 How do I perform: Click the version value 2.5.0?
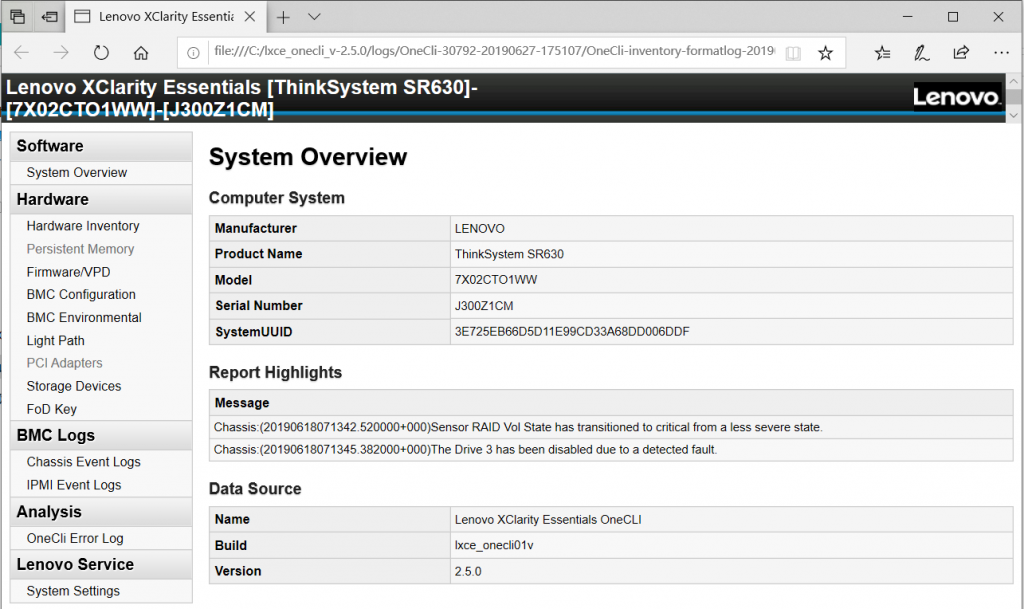468,571
